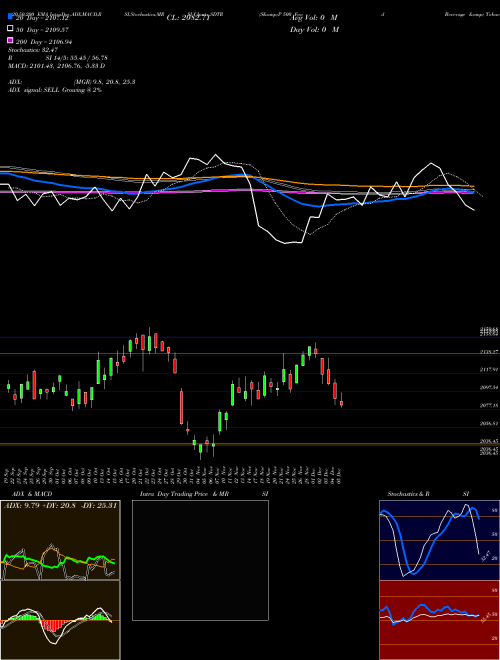Image resolution: width=500 pixels, height=660 pixels.
Task: Click the 'Stochastics & R' panel title
Action: (x=408, y=494)
